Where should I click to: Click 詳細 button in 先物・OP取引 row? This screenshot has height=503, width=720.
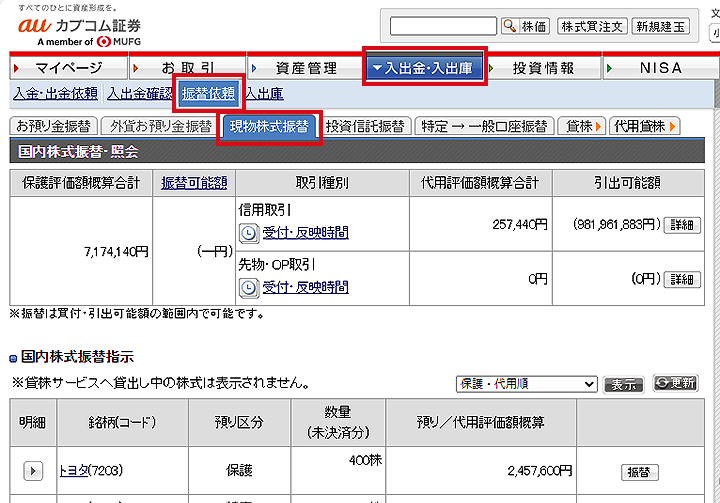[682, 279]
